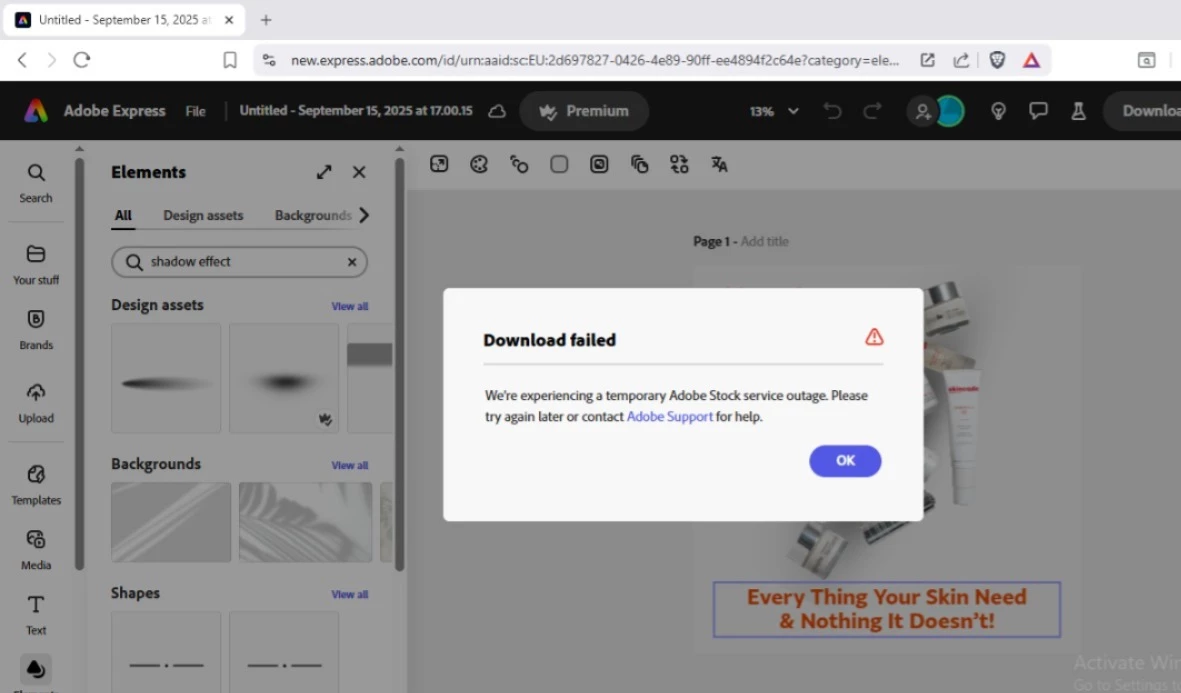The height and width of the screenshot is (693, 1181).
Task: Bookmark this page
Action: point(230,60)
